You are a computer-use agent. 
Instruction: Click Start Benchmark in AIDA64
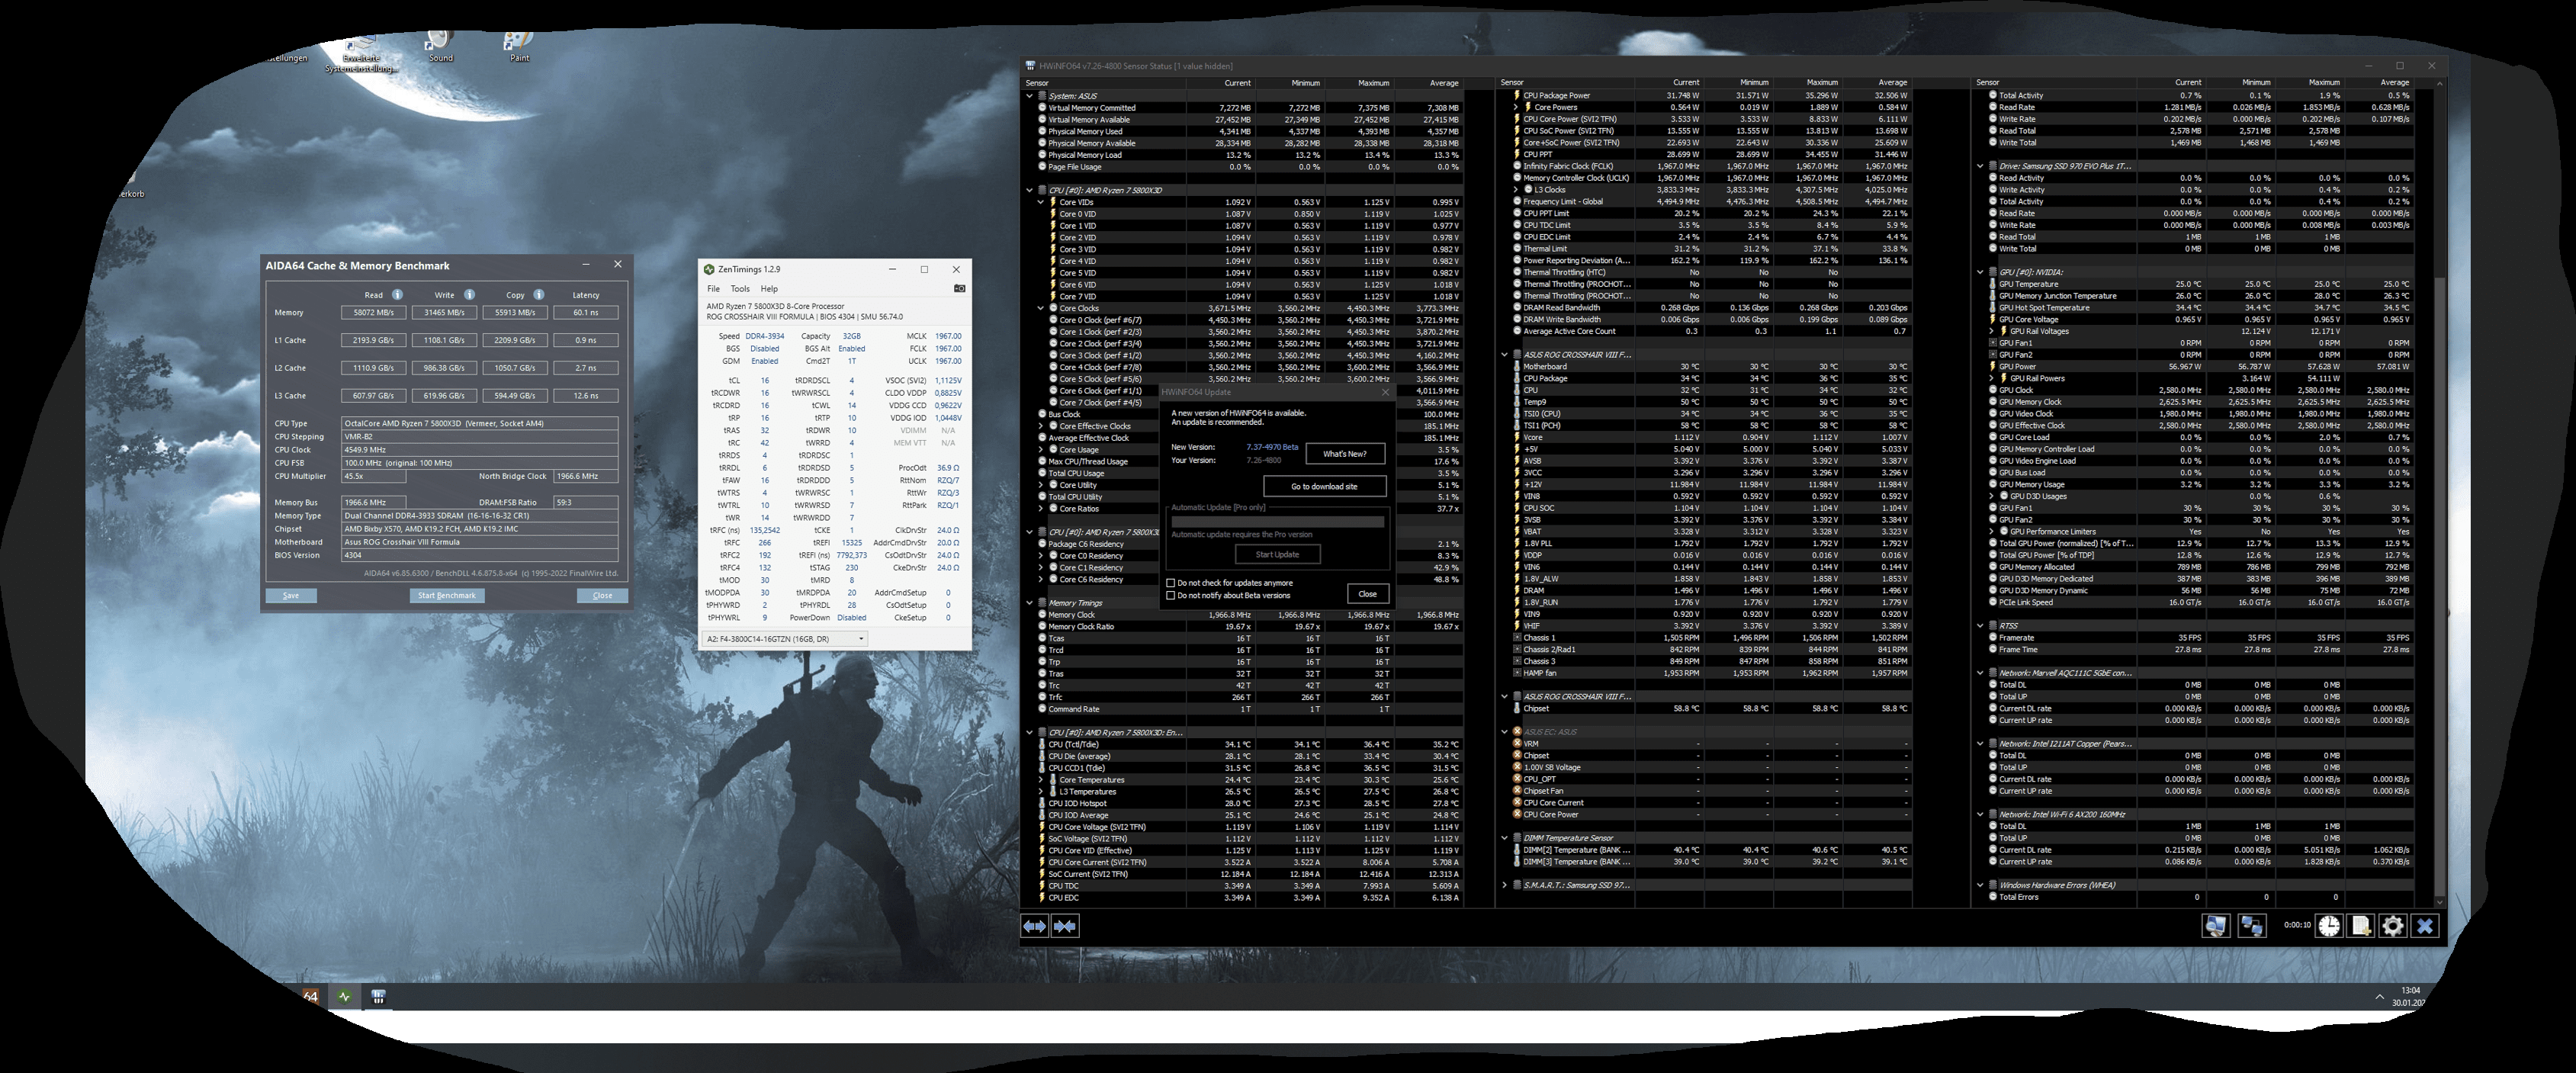point(447,596)
